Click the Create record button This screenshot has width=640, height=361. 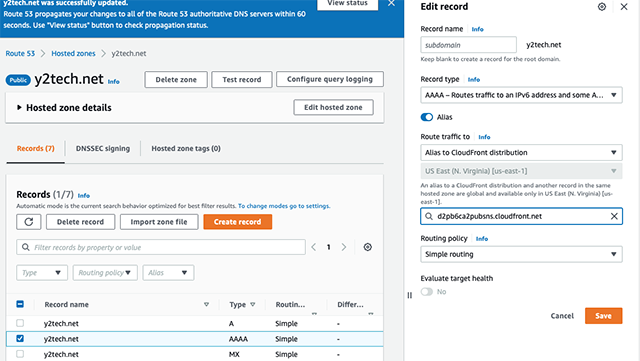point(238,222)
